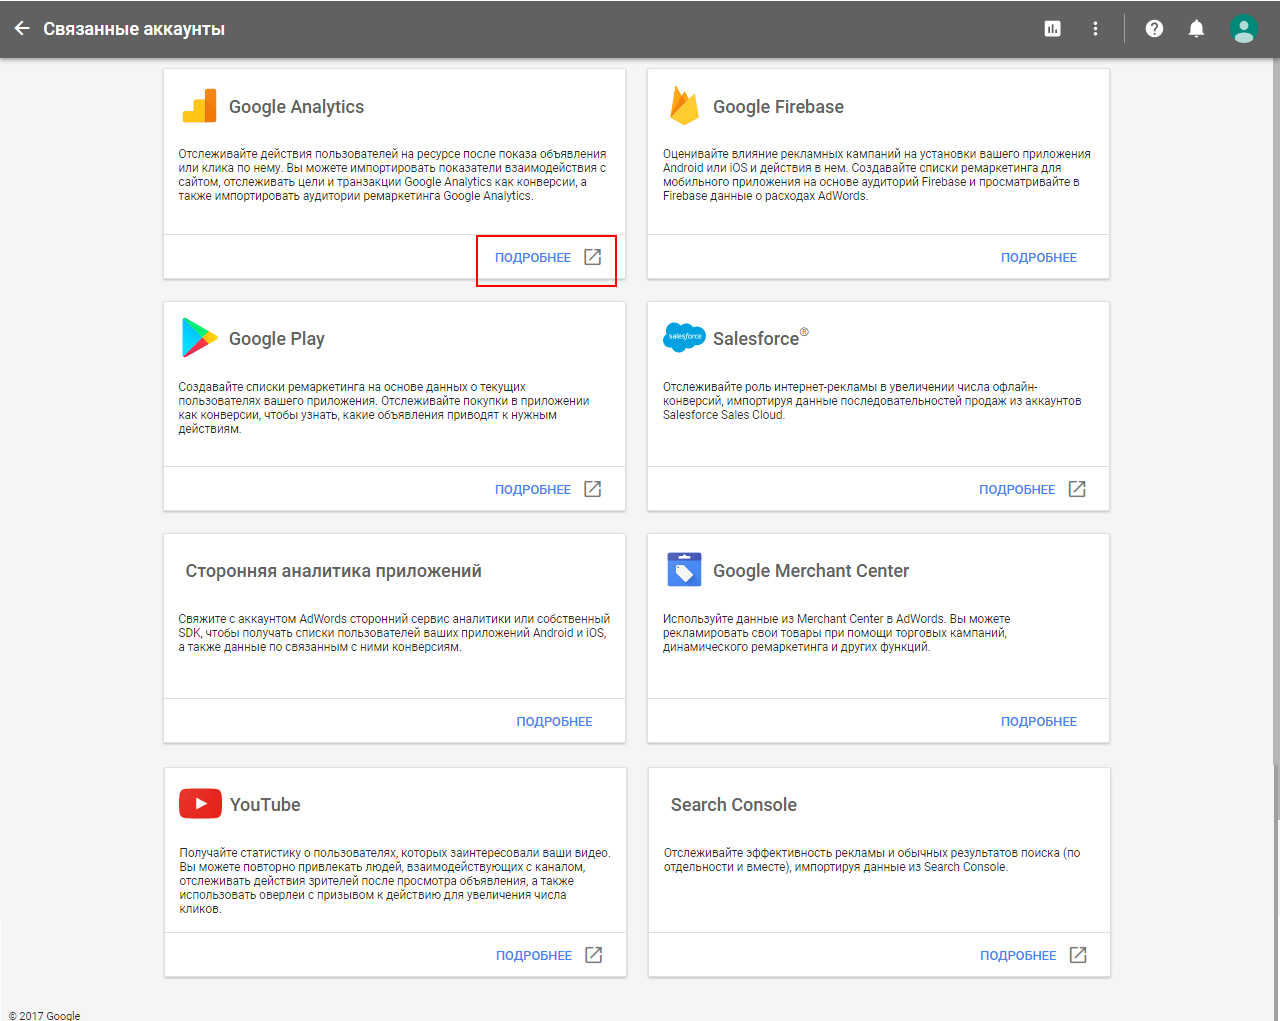
Task: Select the Google Analytics card title
Action: pos(296,107)
